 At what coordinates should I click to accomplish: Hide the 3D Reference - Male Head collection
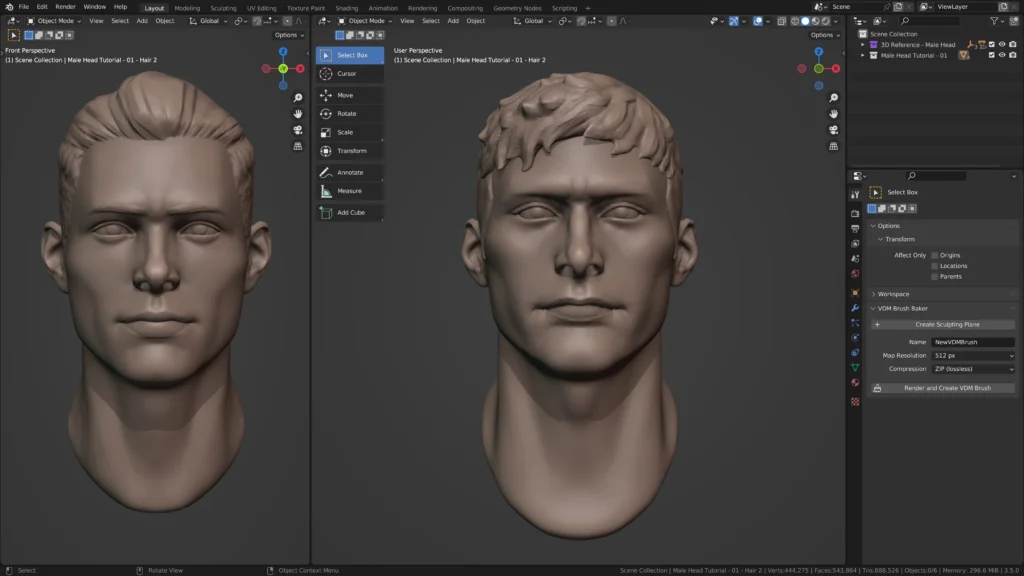click(1002, 45)
